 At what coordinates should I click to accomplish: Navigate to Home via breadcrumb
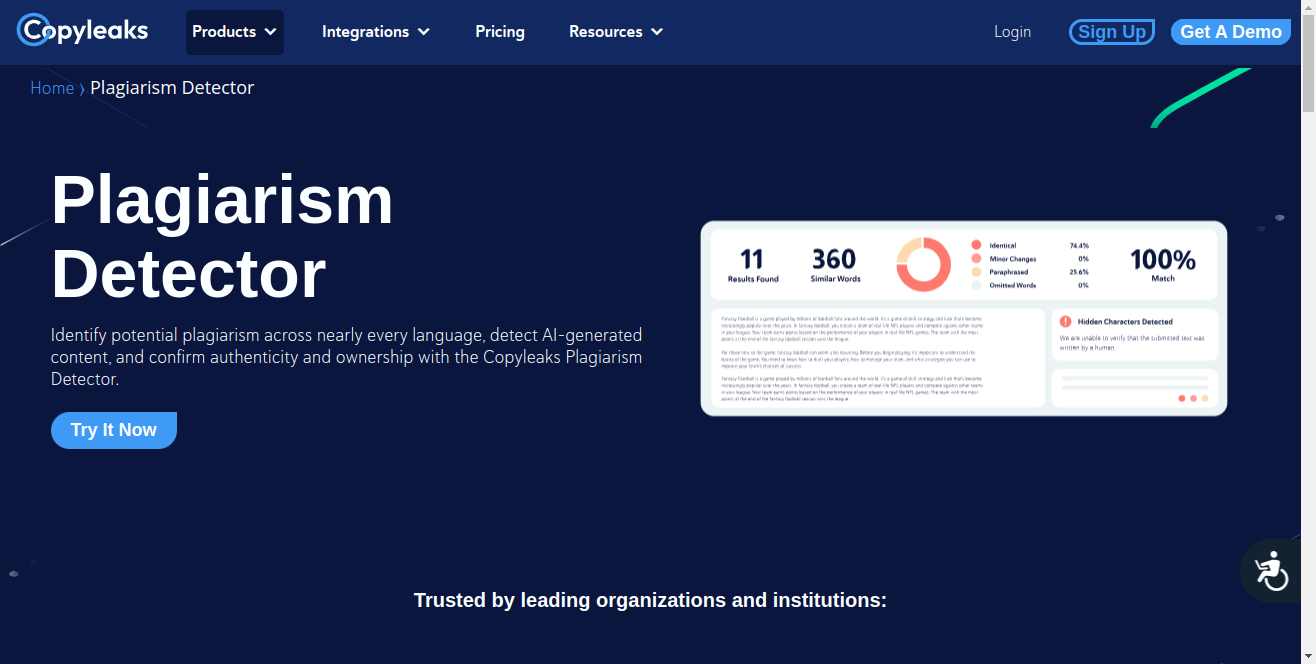[52, 88]
